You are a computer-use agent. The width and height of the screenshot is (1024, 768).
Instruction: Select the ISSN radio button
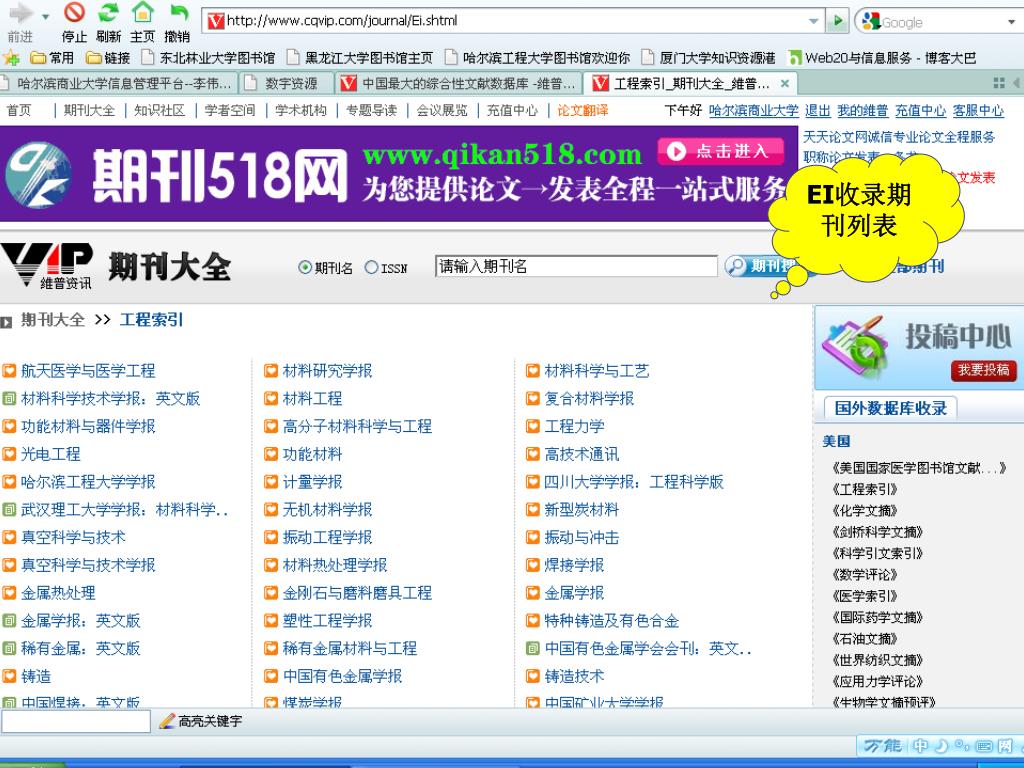[x=372, y=267]
